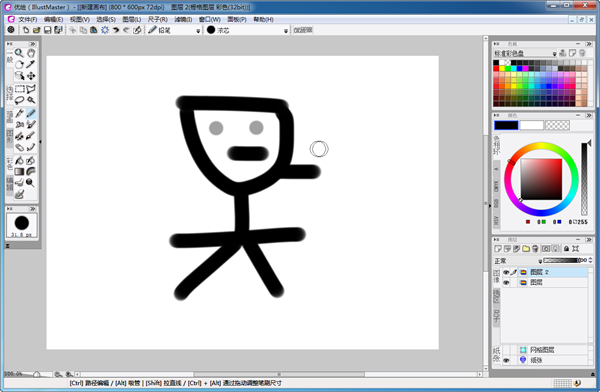Screen dimensions: 600x392
Task: Open the 文件(F) menu
Action: tap(28, 19)
